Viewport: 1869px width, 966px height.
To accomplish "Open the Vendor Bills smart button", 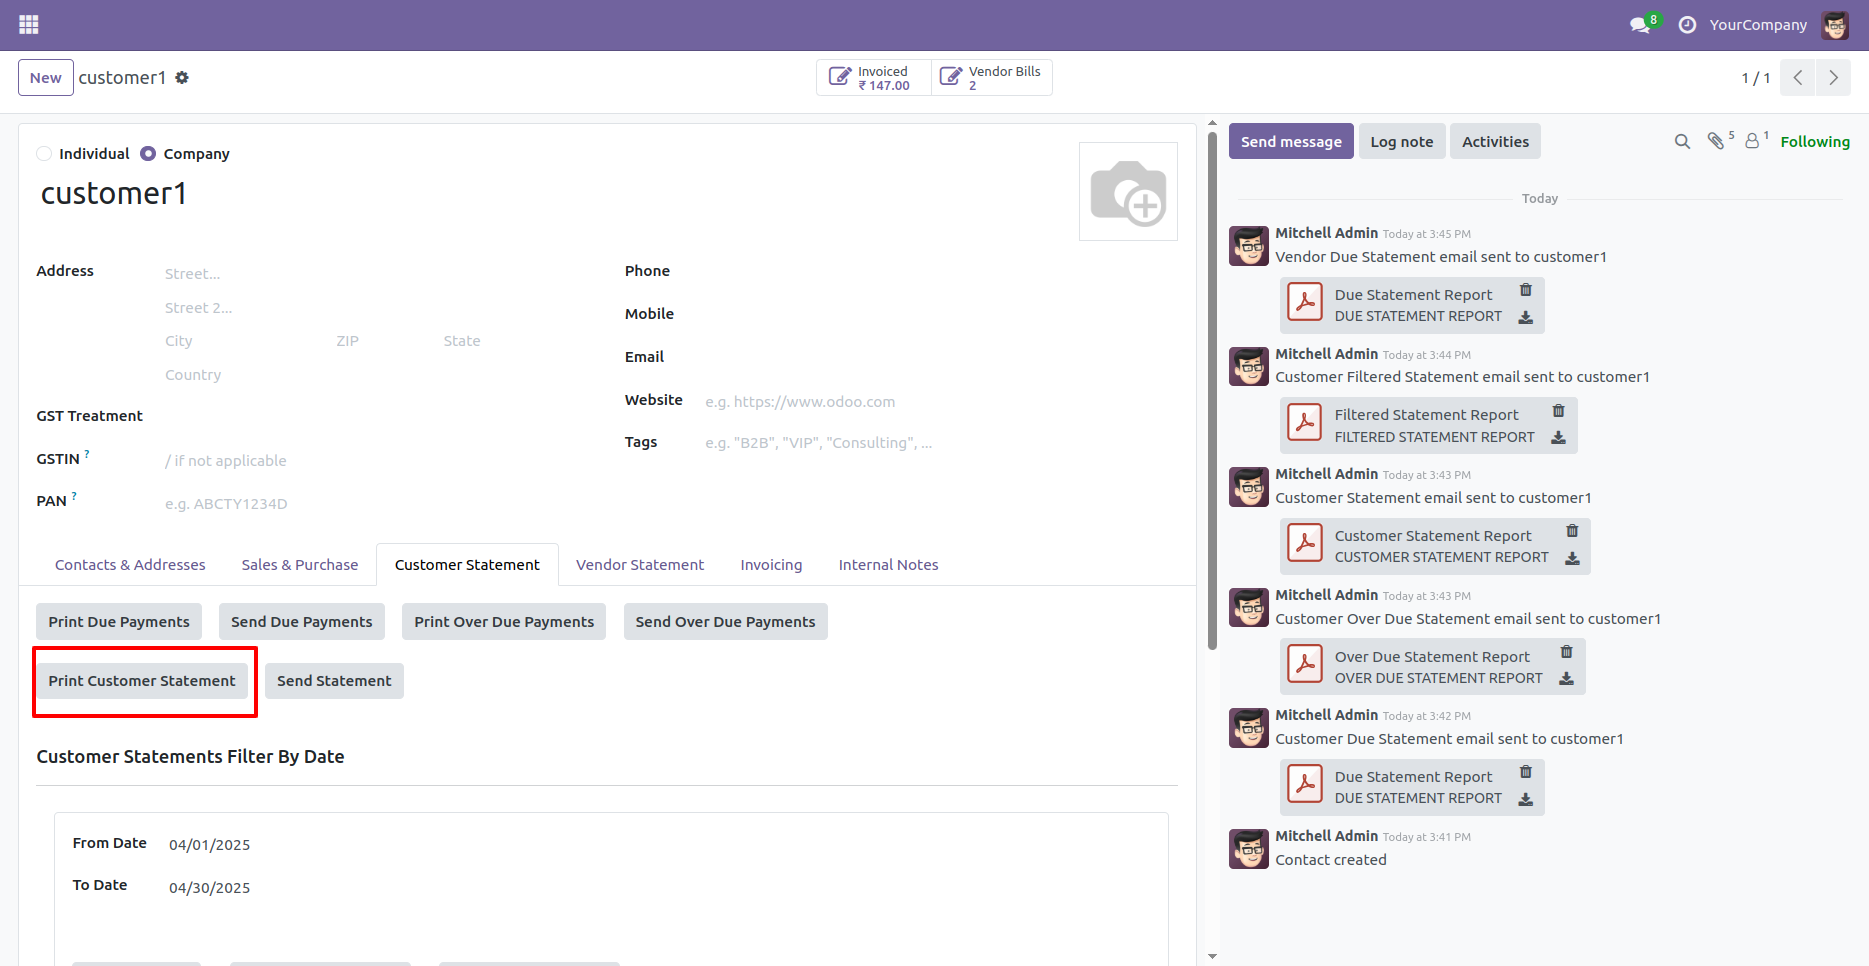I will 990,77.
